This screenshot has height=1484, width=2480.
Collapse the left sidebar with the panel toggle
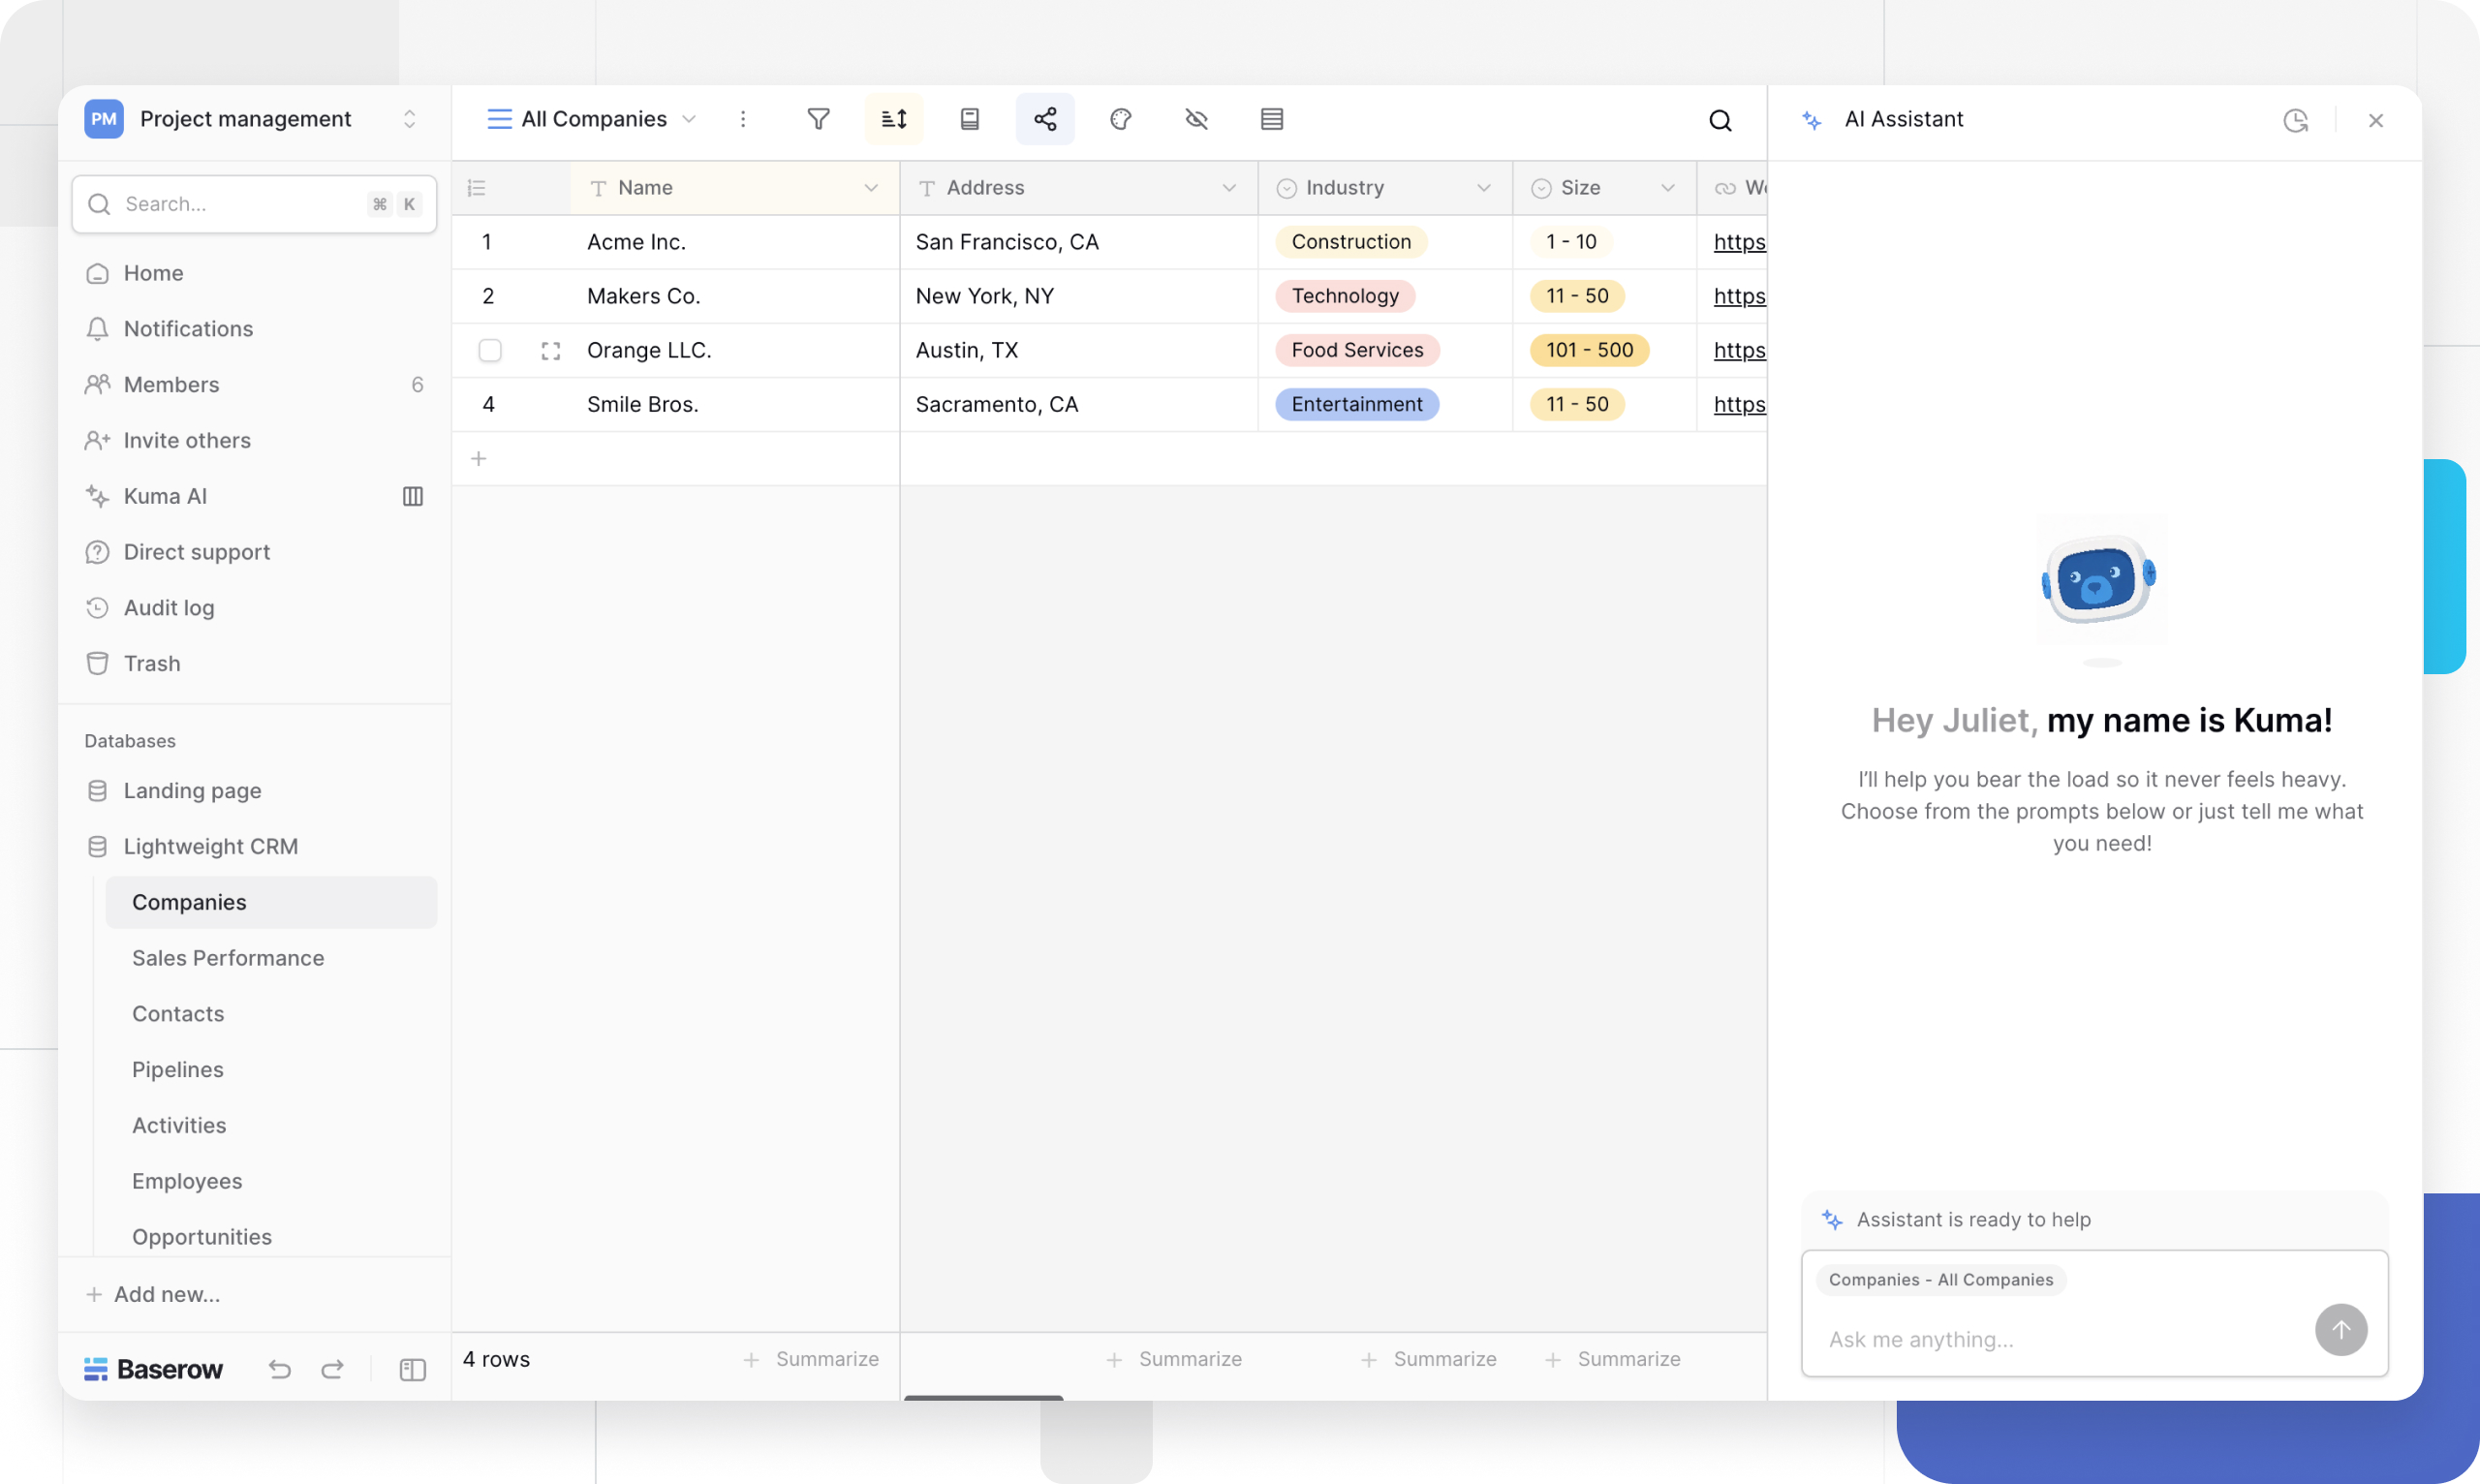click(x=412, y=1369)
